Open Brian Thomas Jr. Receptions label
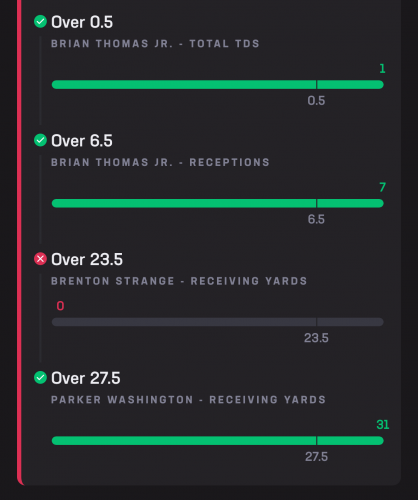418x500 pixels. pos(160,162)
